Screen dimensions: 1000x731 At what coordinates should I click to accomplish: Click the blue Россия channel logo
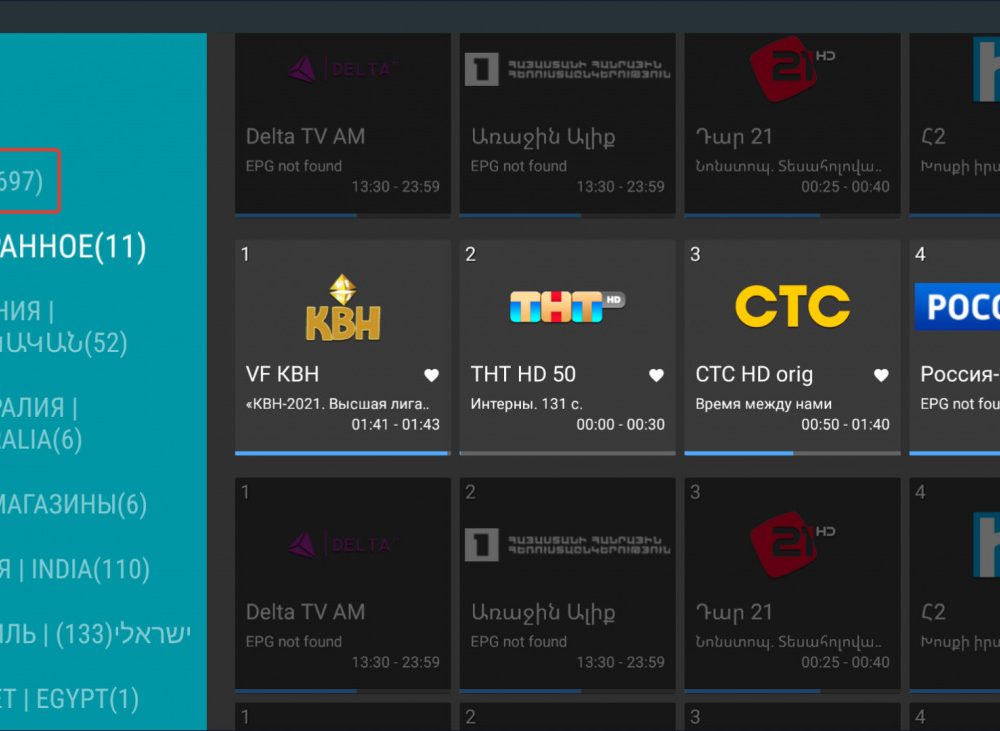click(957, 306)
